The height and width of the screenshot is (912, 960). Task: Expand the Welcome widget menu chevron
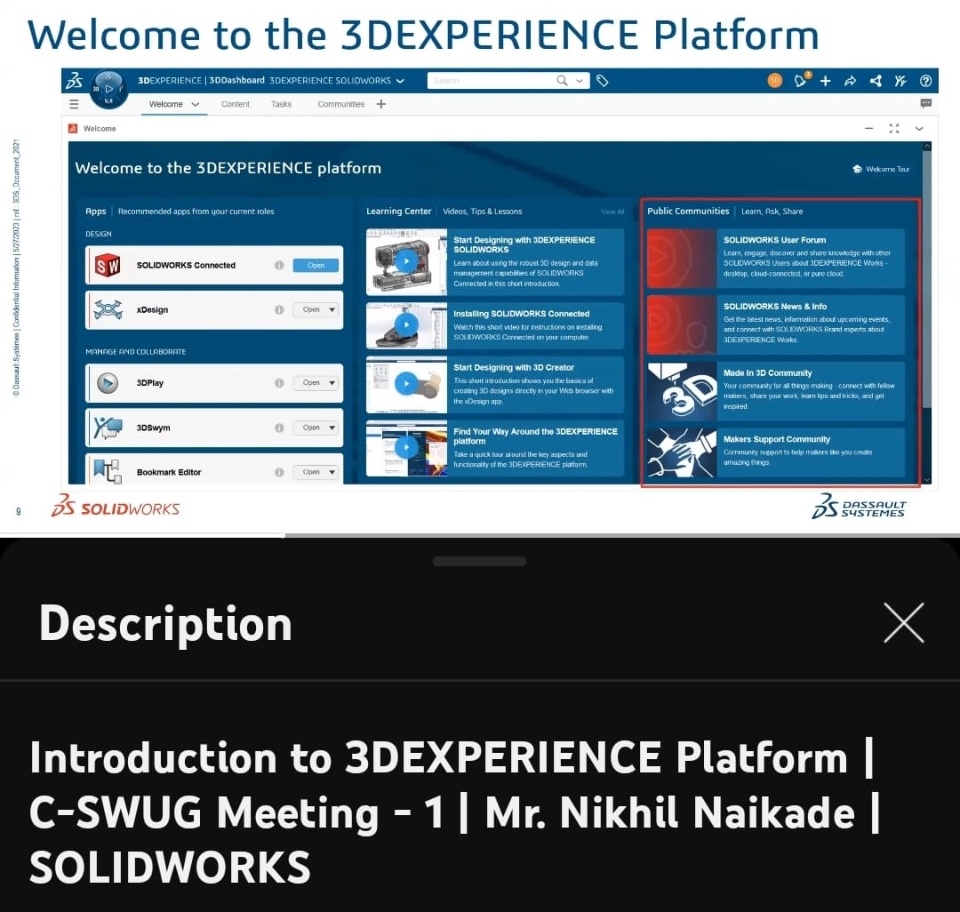coord(919,129)
